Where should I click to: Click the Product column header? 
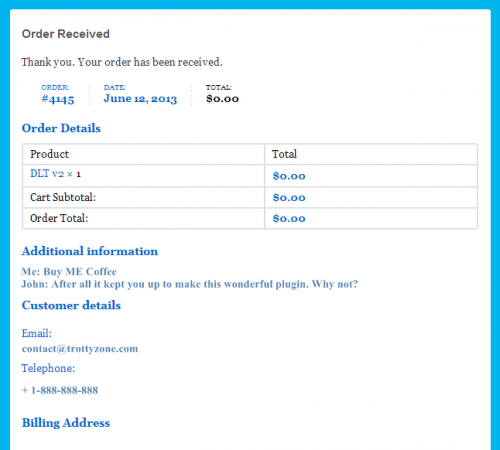tap(50, 154)
